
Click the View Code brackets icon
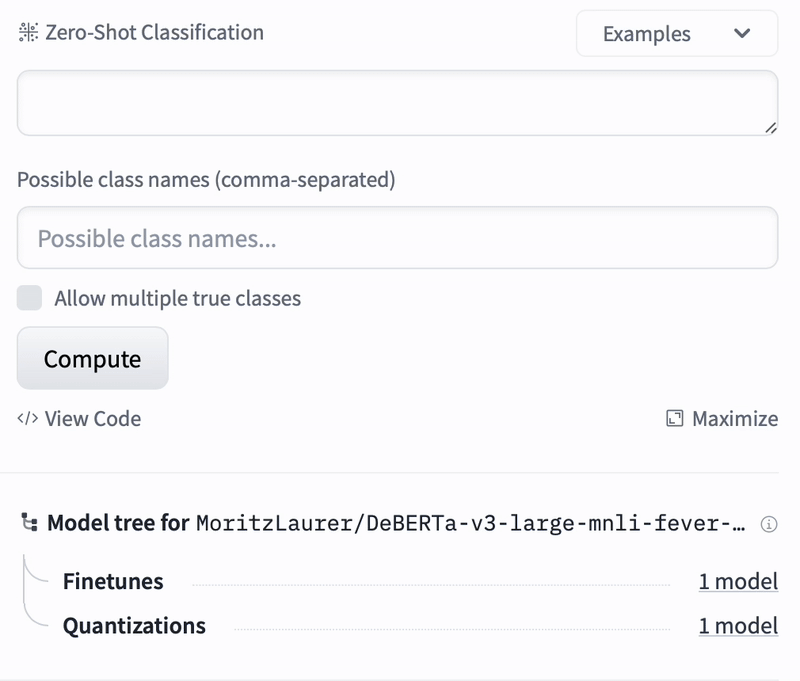28,419
